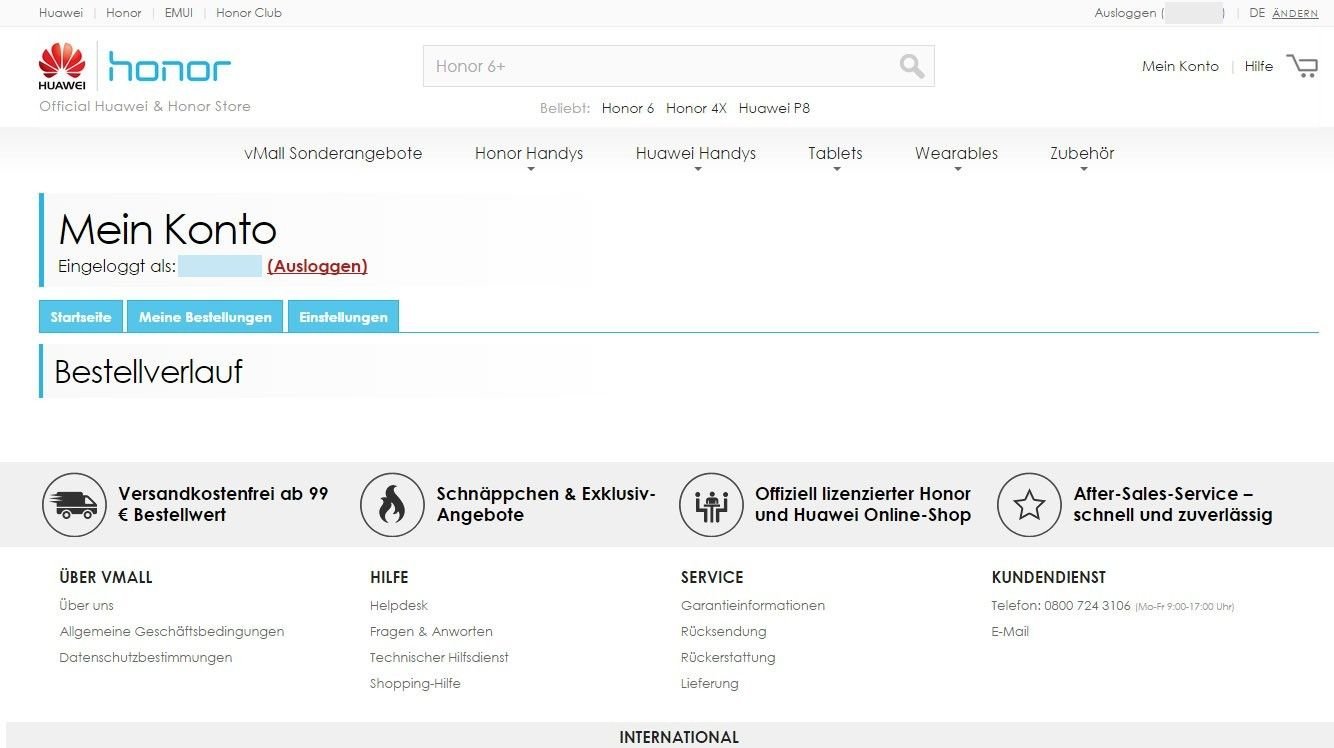Click the red Ausloggen link
1334x748 pixels.
[x=317, y=266]
